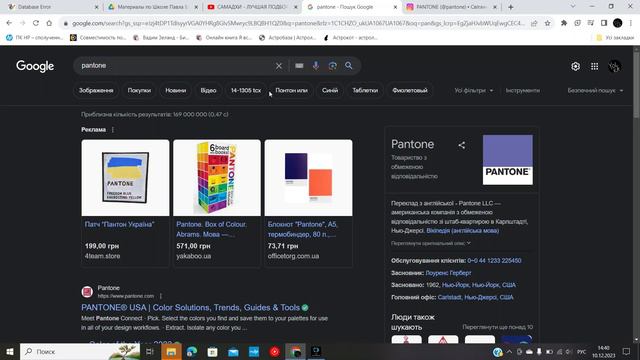Open File Explorer from taskbar
This screenshot has height=360, width=640.
tap(171, 351)
